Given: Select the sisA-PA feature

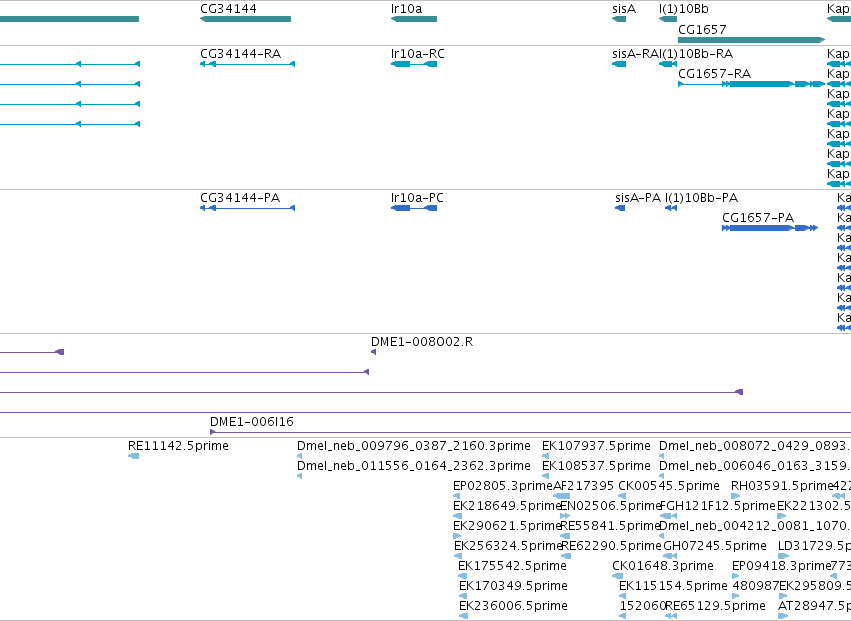Looking at the screenshot, I should pos(620,208).
